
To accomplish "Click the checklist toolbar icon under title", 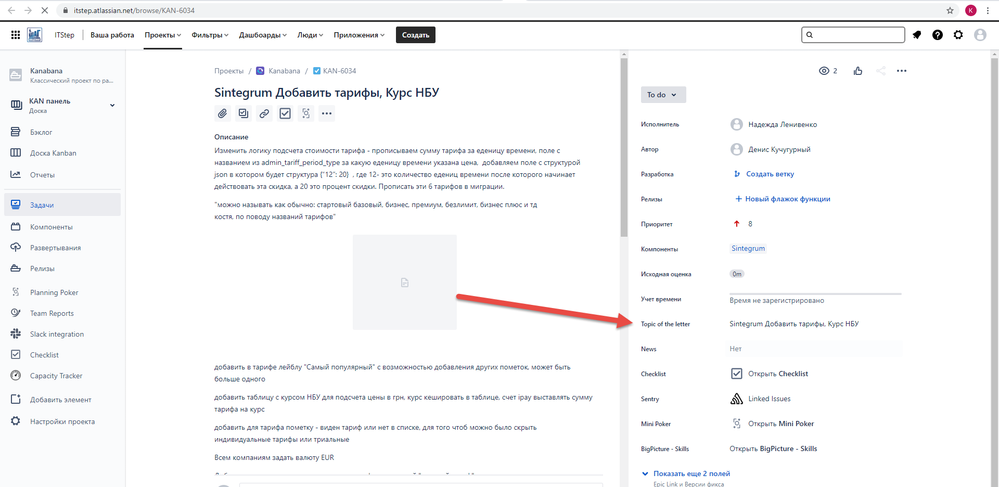I will pos(285,113).
